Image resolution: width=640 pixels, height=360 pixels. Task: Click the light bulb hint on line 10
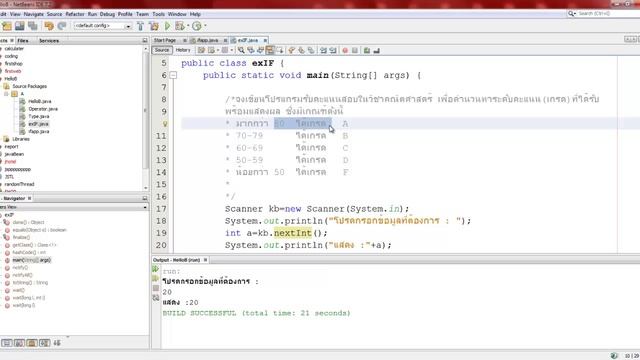pyautogui.click(x=165, y=124)
